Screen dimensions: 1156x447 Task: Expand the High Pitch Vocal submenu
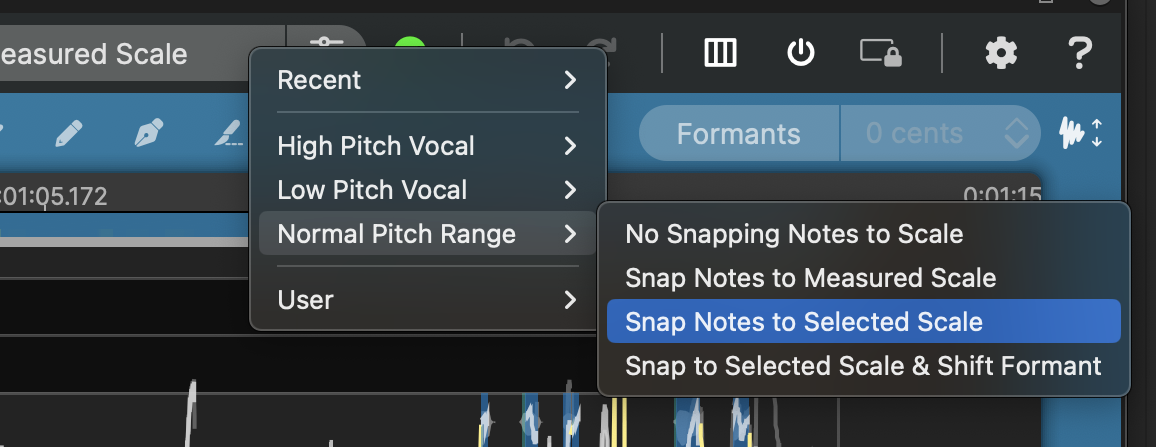tap(427, 146)
